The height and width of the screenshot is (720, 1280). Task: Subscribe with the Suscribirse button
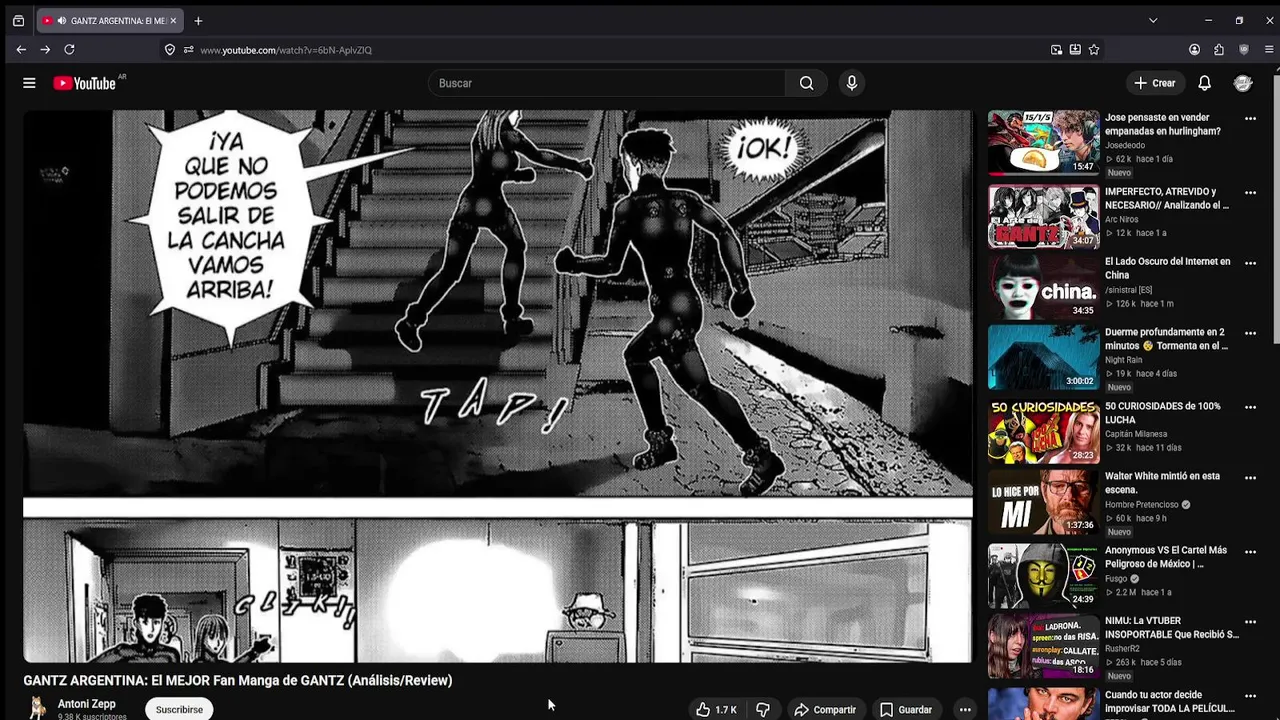coord(179,709)
